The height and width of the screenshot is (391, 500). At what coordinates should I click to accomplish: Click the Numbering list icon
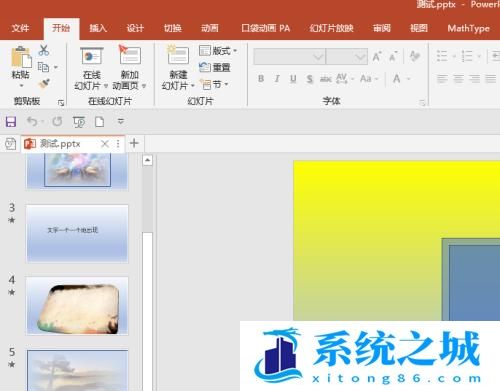pos(467,56)
